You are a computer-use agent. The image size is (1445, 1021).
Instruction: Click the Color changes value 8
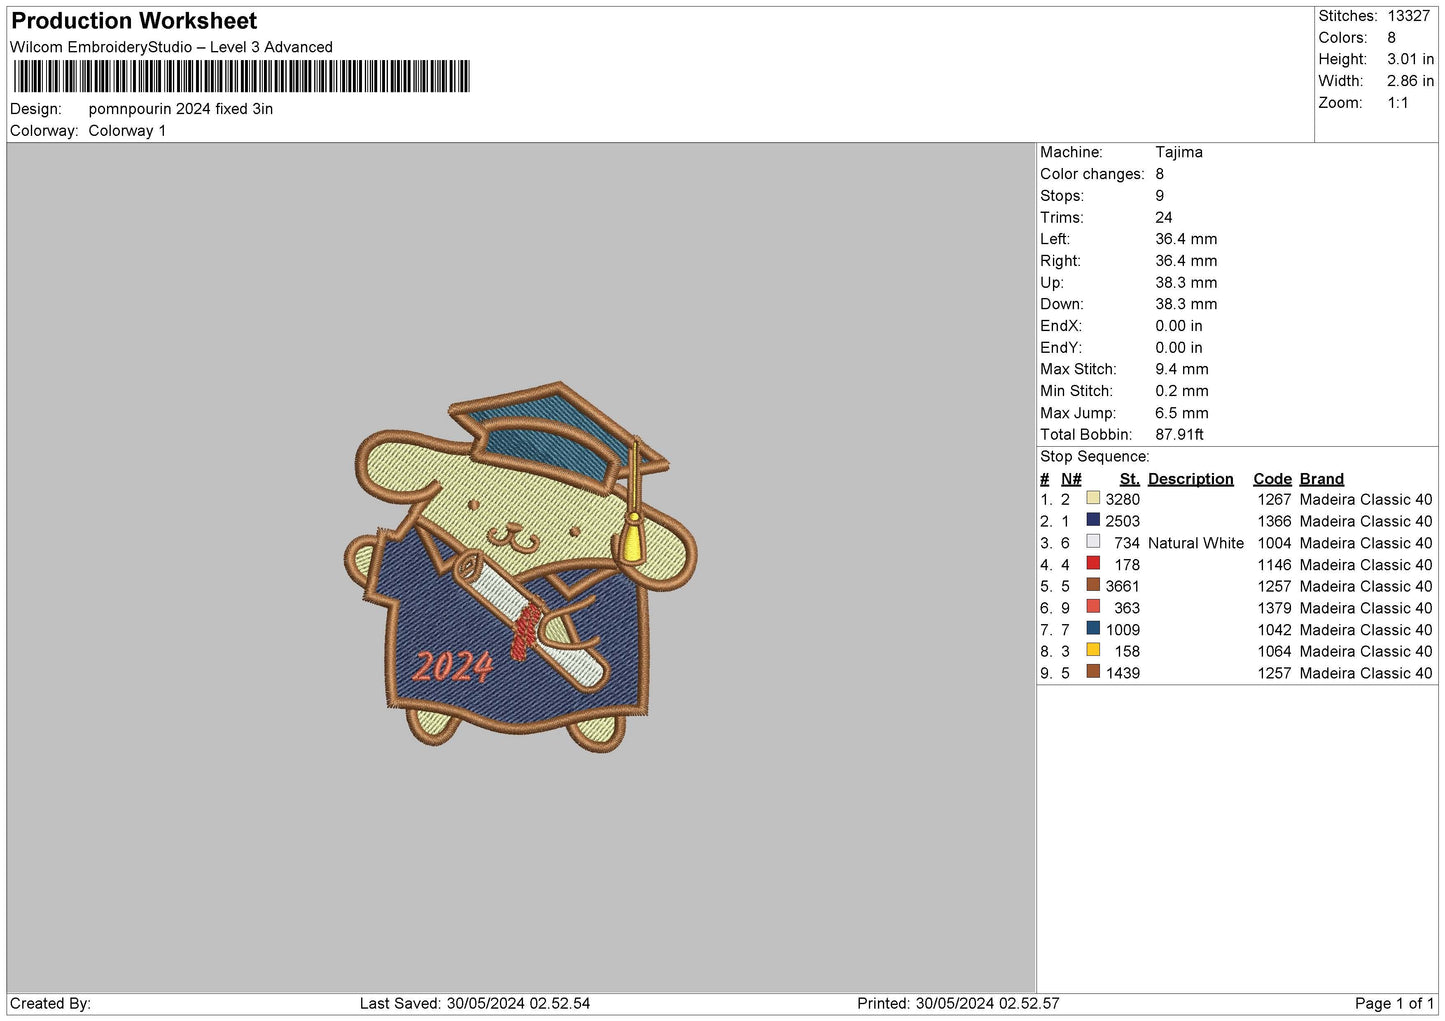[x=1160, y=174]
